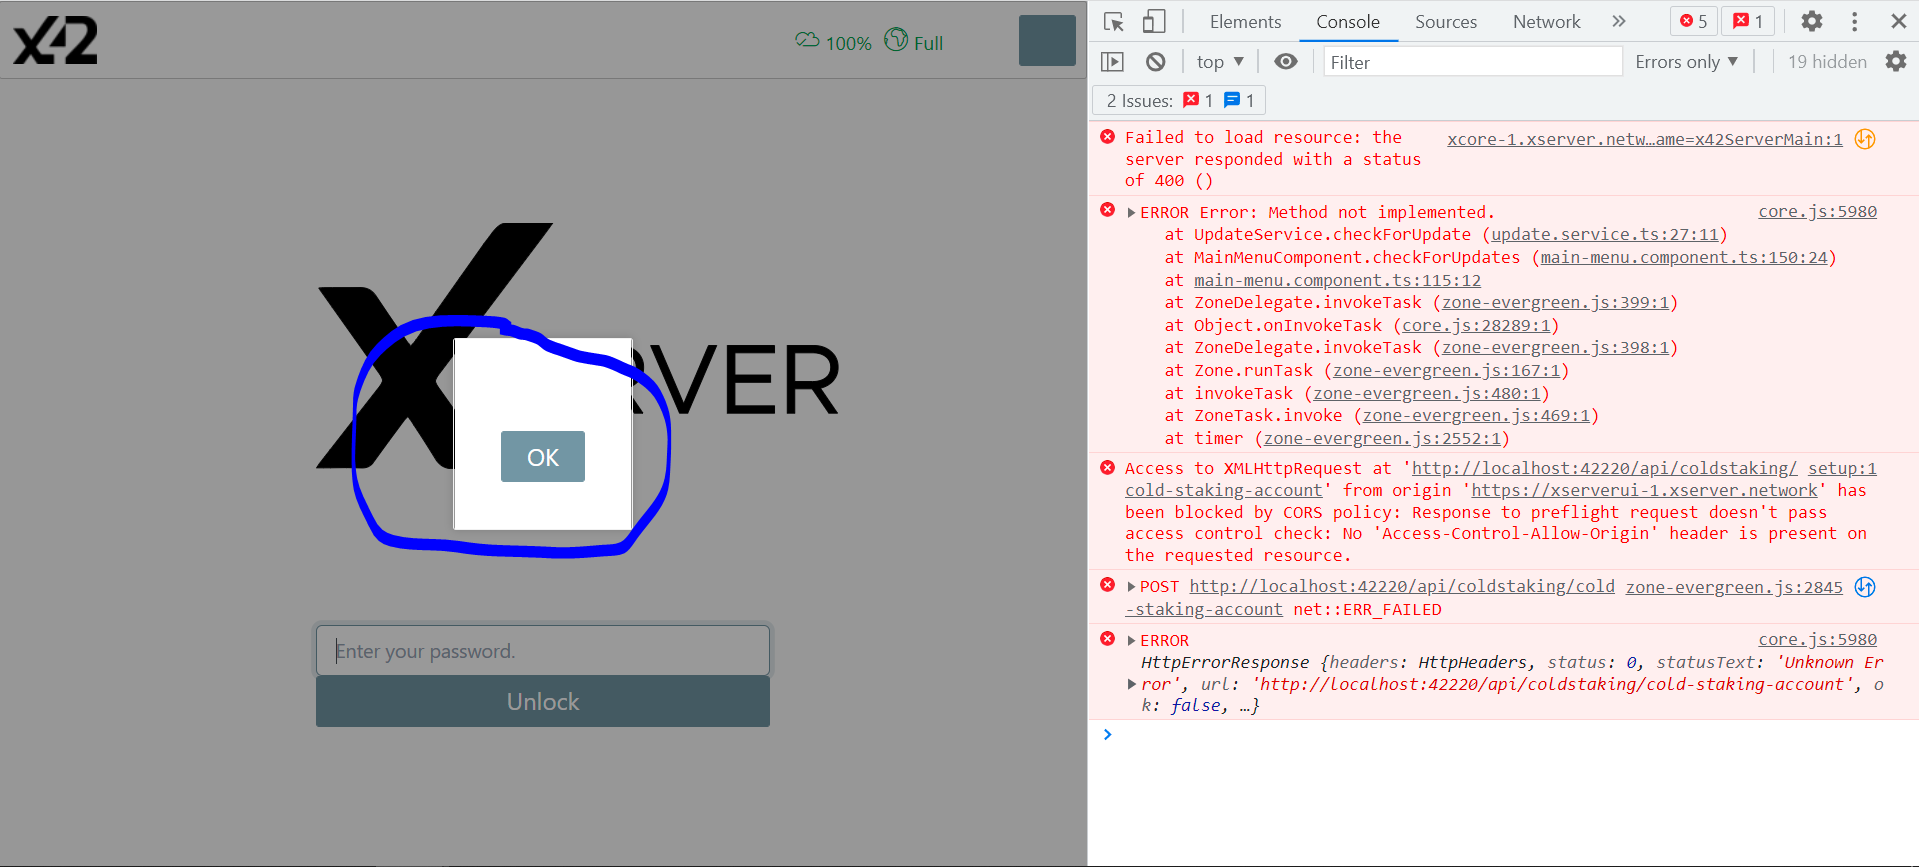Click the cloud sync 100% status icon
The width and height of the screenshot is (1919, 867).
[x=807, y=40]
